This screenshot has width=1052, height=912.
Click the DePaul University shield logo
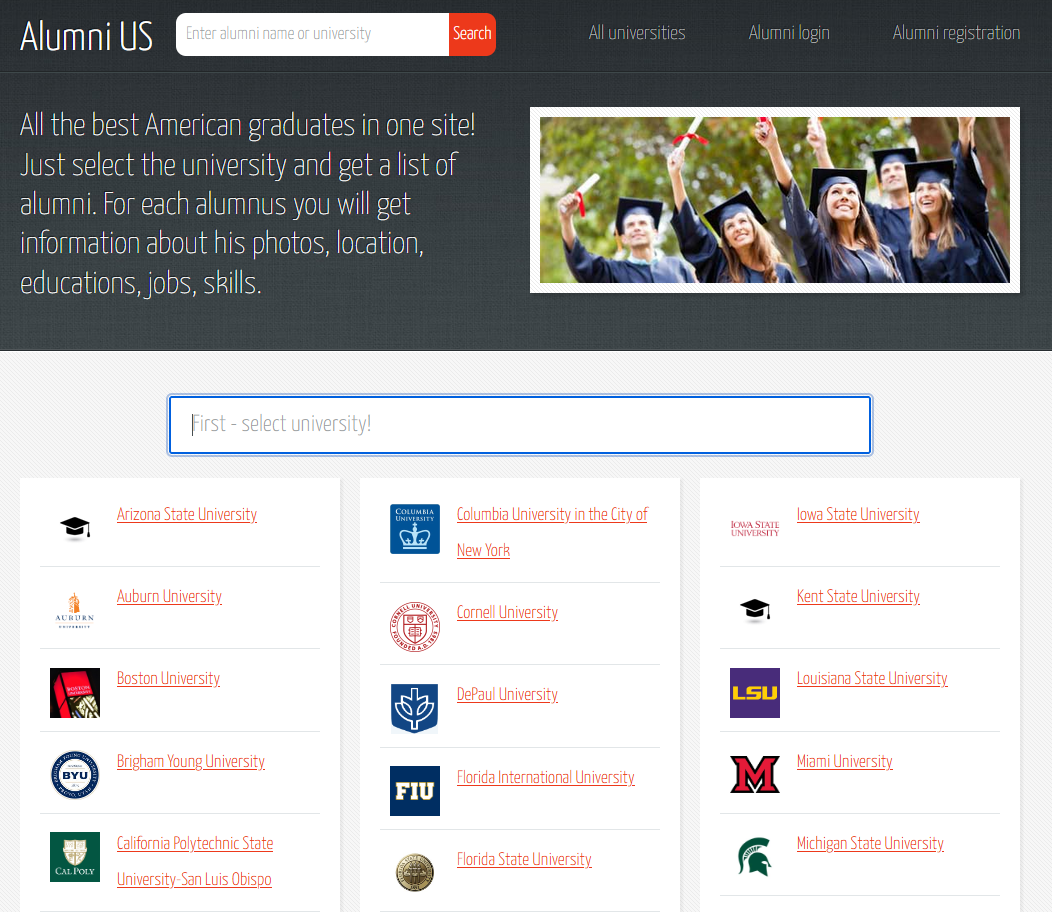coord(414,709)
